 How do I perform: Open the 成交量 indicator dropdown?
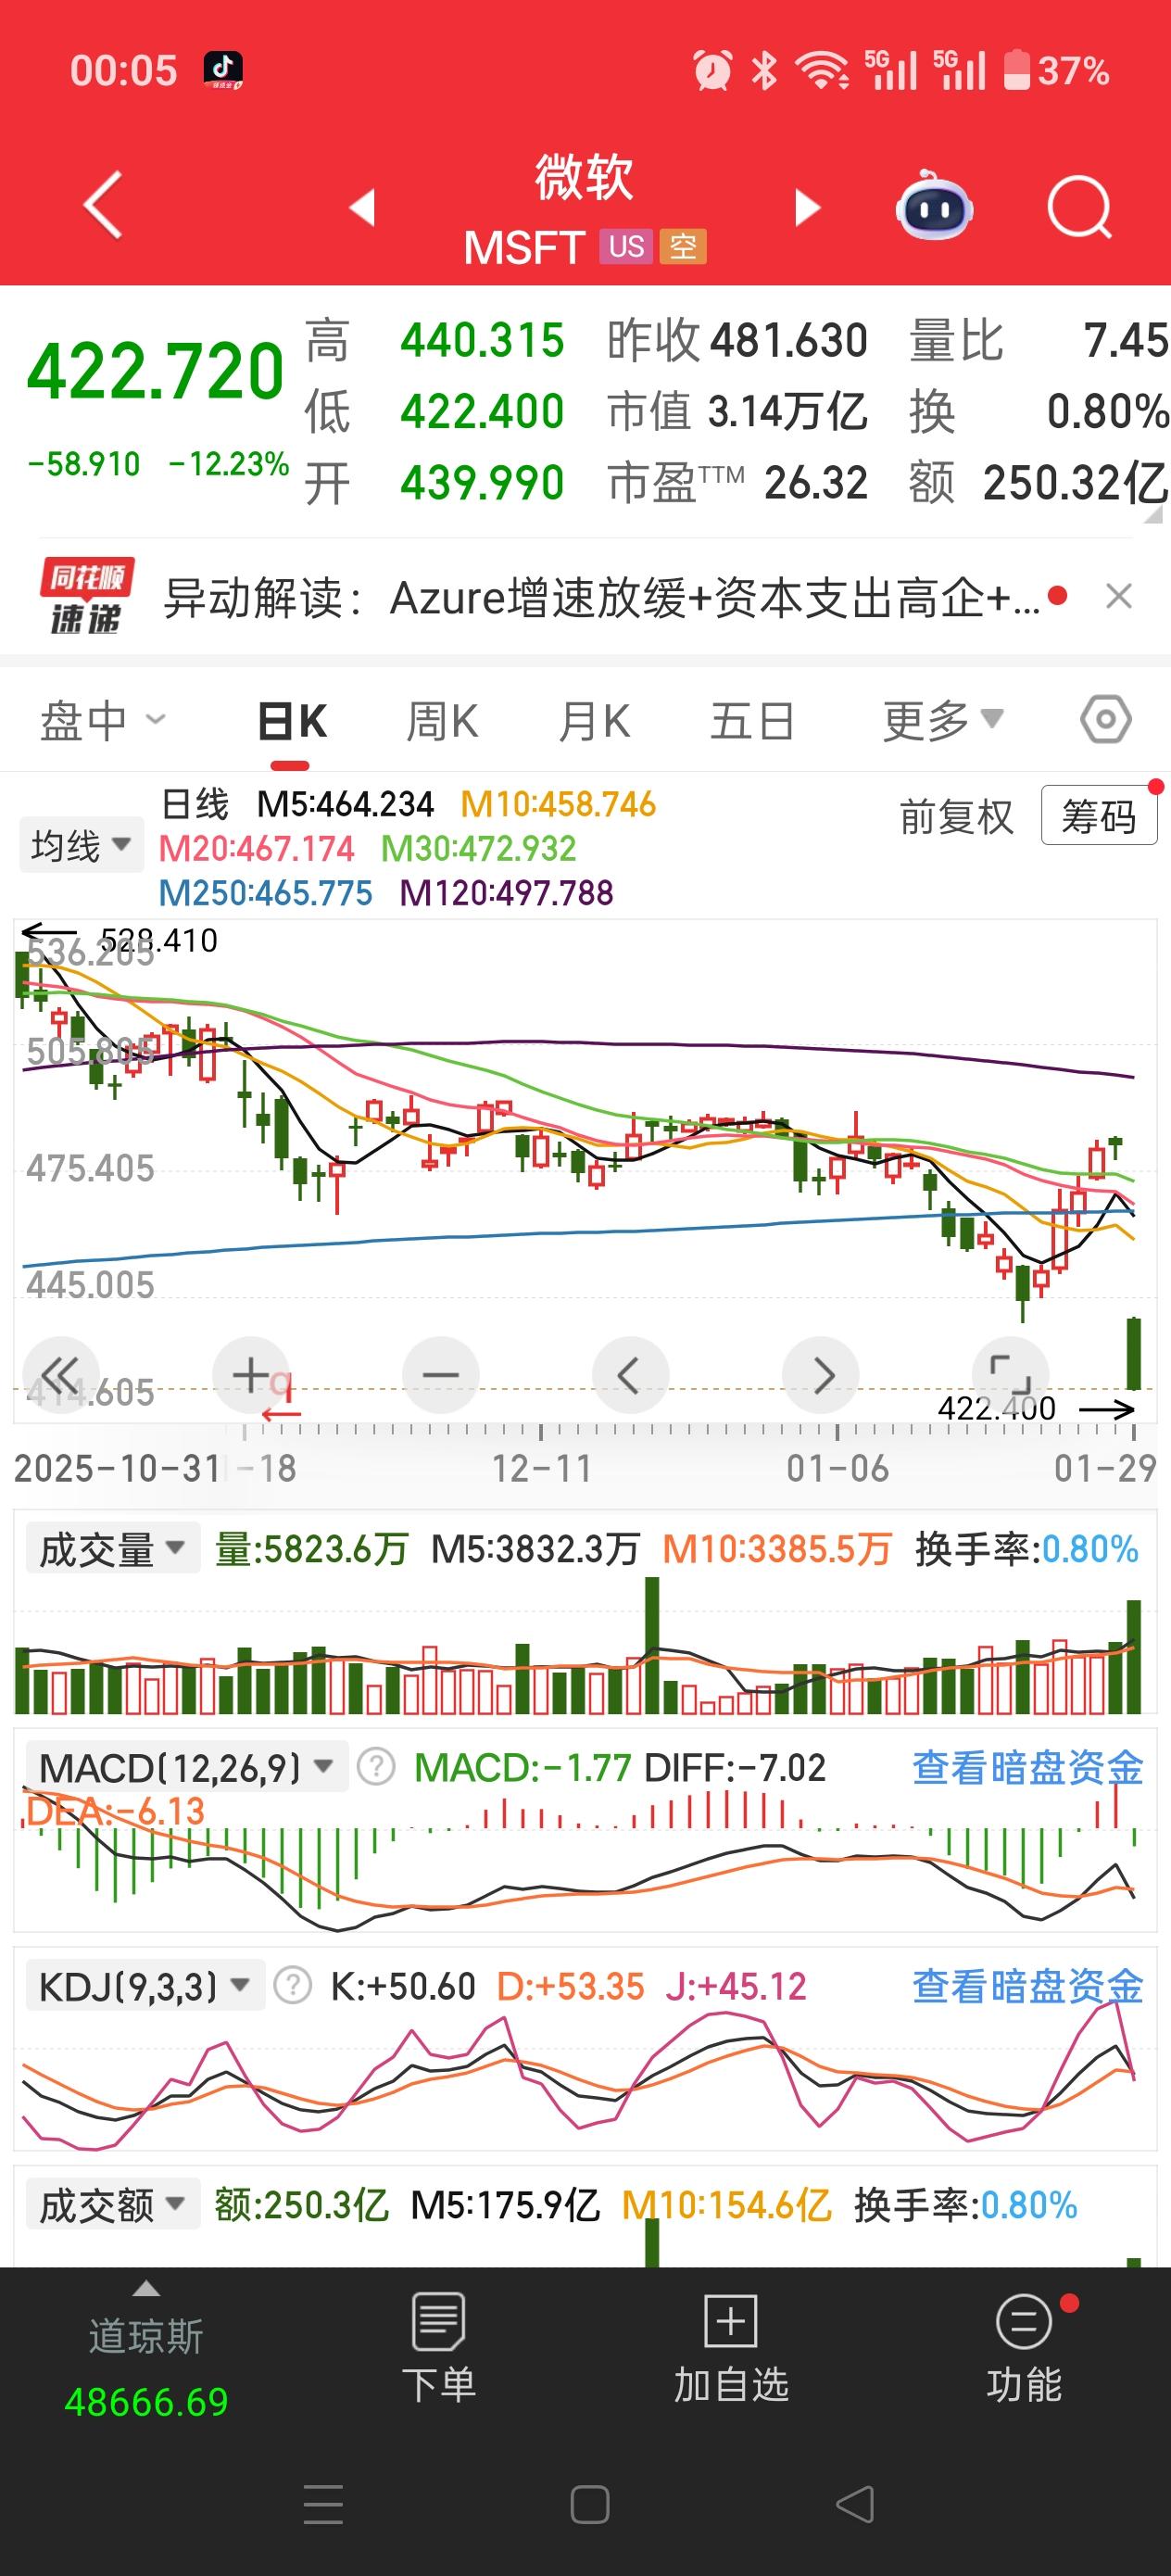(x=112, y=1549)
